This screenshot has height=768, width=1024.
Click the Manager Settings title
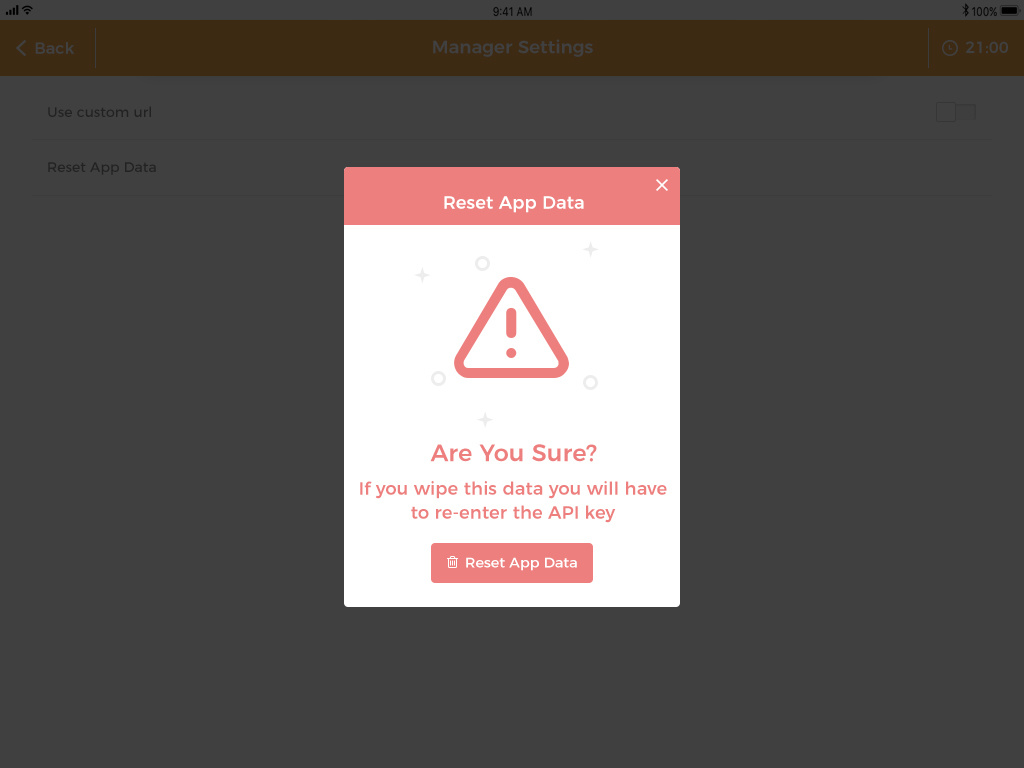(x=512, y=48)
